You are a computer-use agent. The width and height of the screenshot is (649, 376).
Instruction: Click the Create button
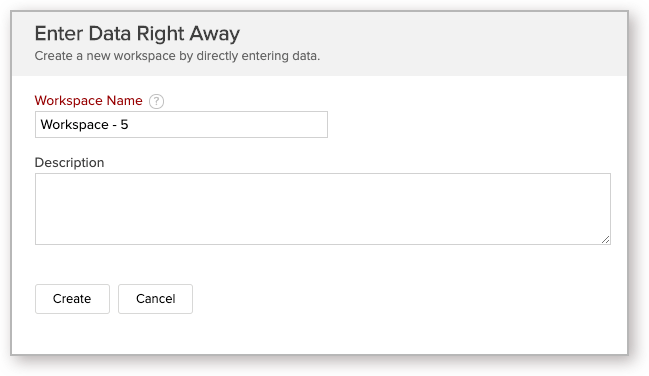coord(72,299)
